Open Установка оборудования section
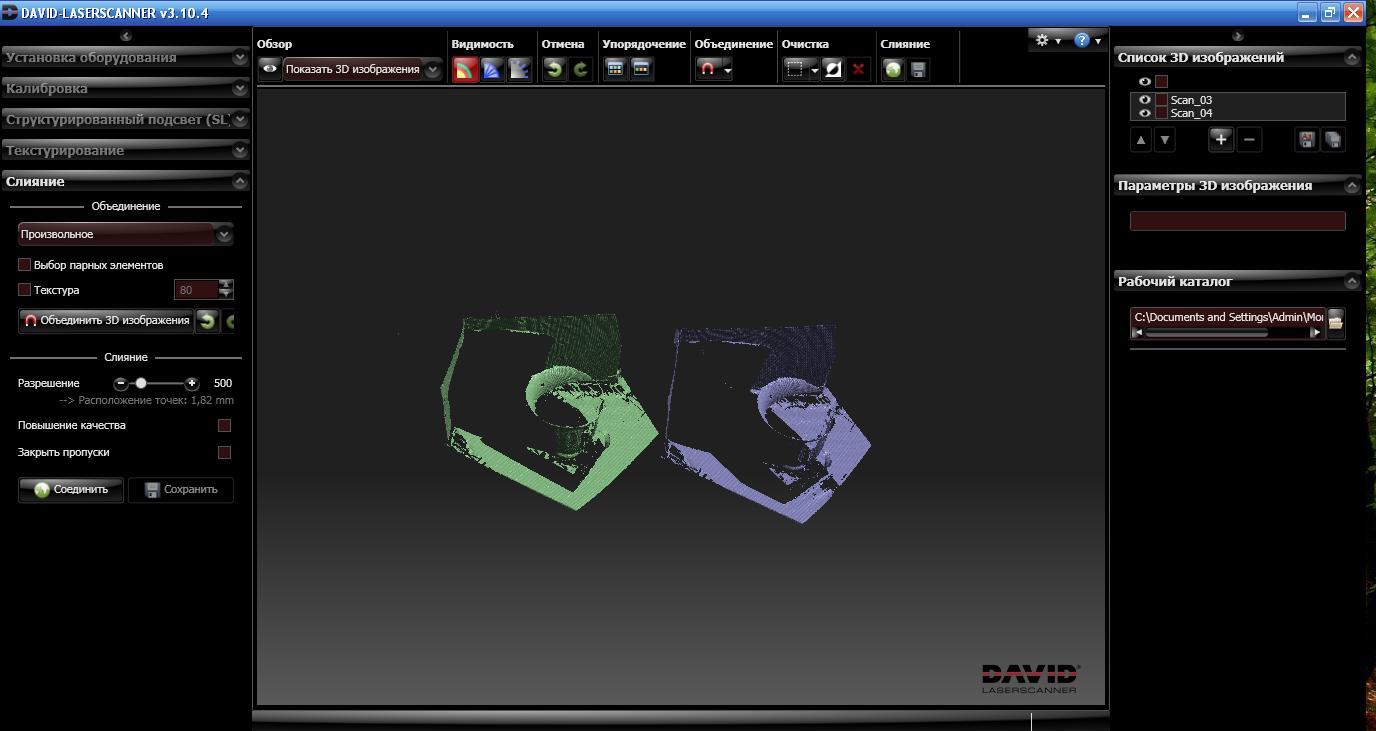 [125, 57]
